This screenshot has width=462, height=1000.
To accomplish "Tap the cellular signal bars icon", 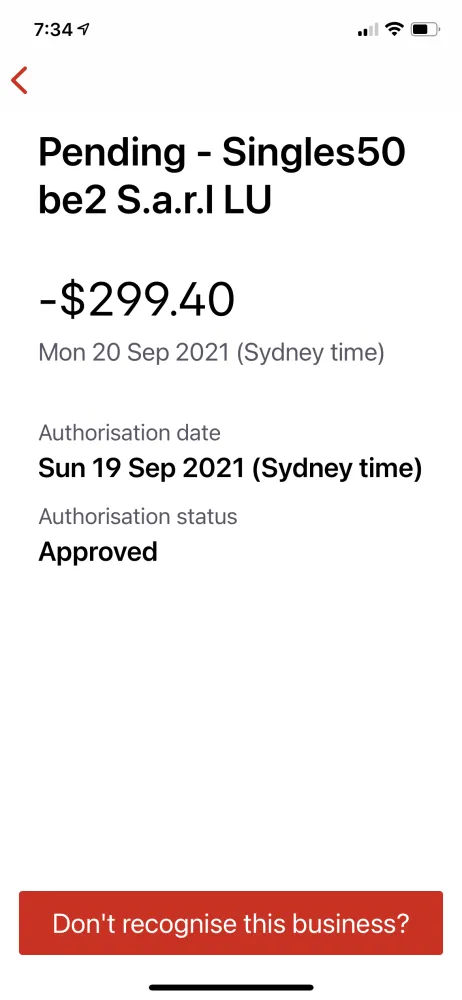I will pyautogui.click(x=368, y=29).
